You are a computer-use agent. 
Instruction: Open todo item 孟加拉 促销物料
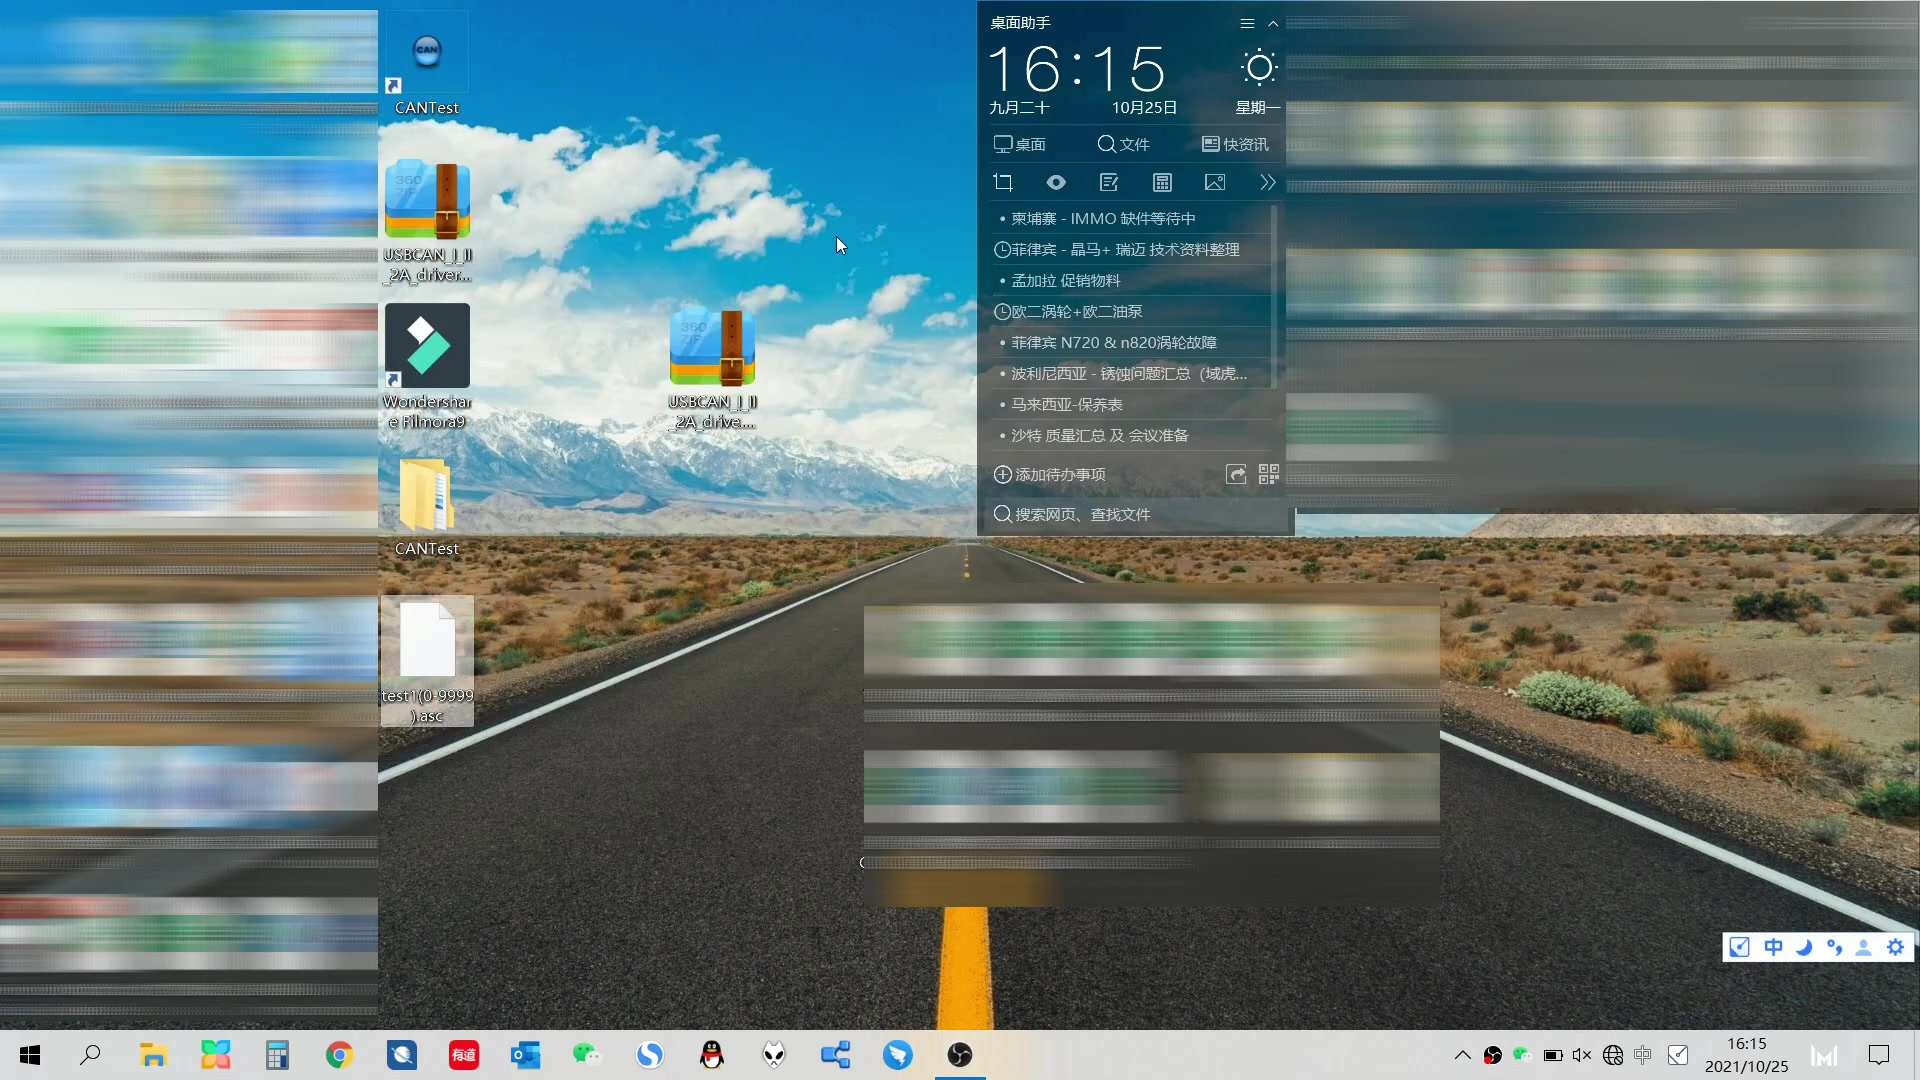tap(1065, 281)
